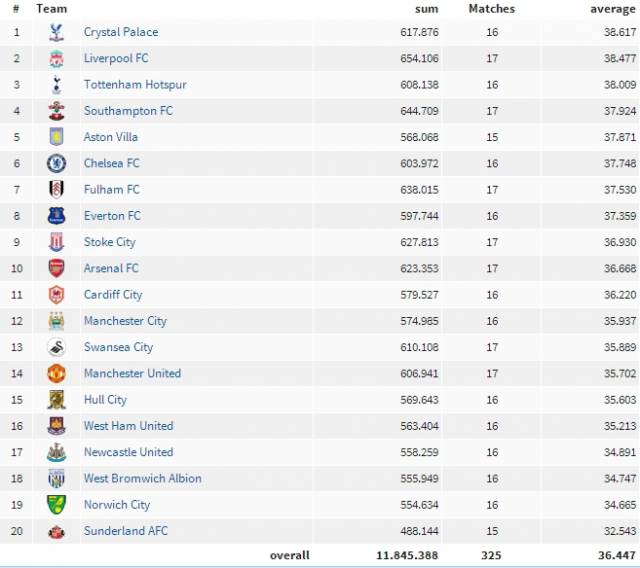Click the Liverpool FC club crest
This screenshot has height=568, width=640.
(x=56, y=59)
